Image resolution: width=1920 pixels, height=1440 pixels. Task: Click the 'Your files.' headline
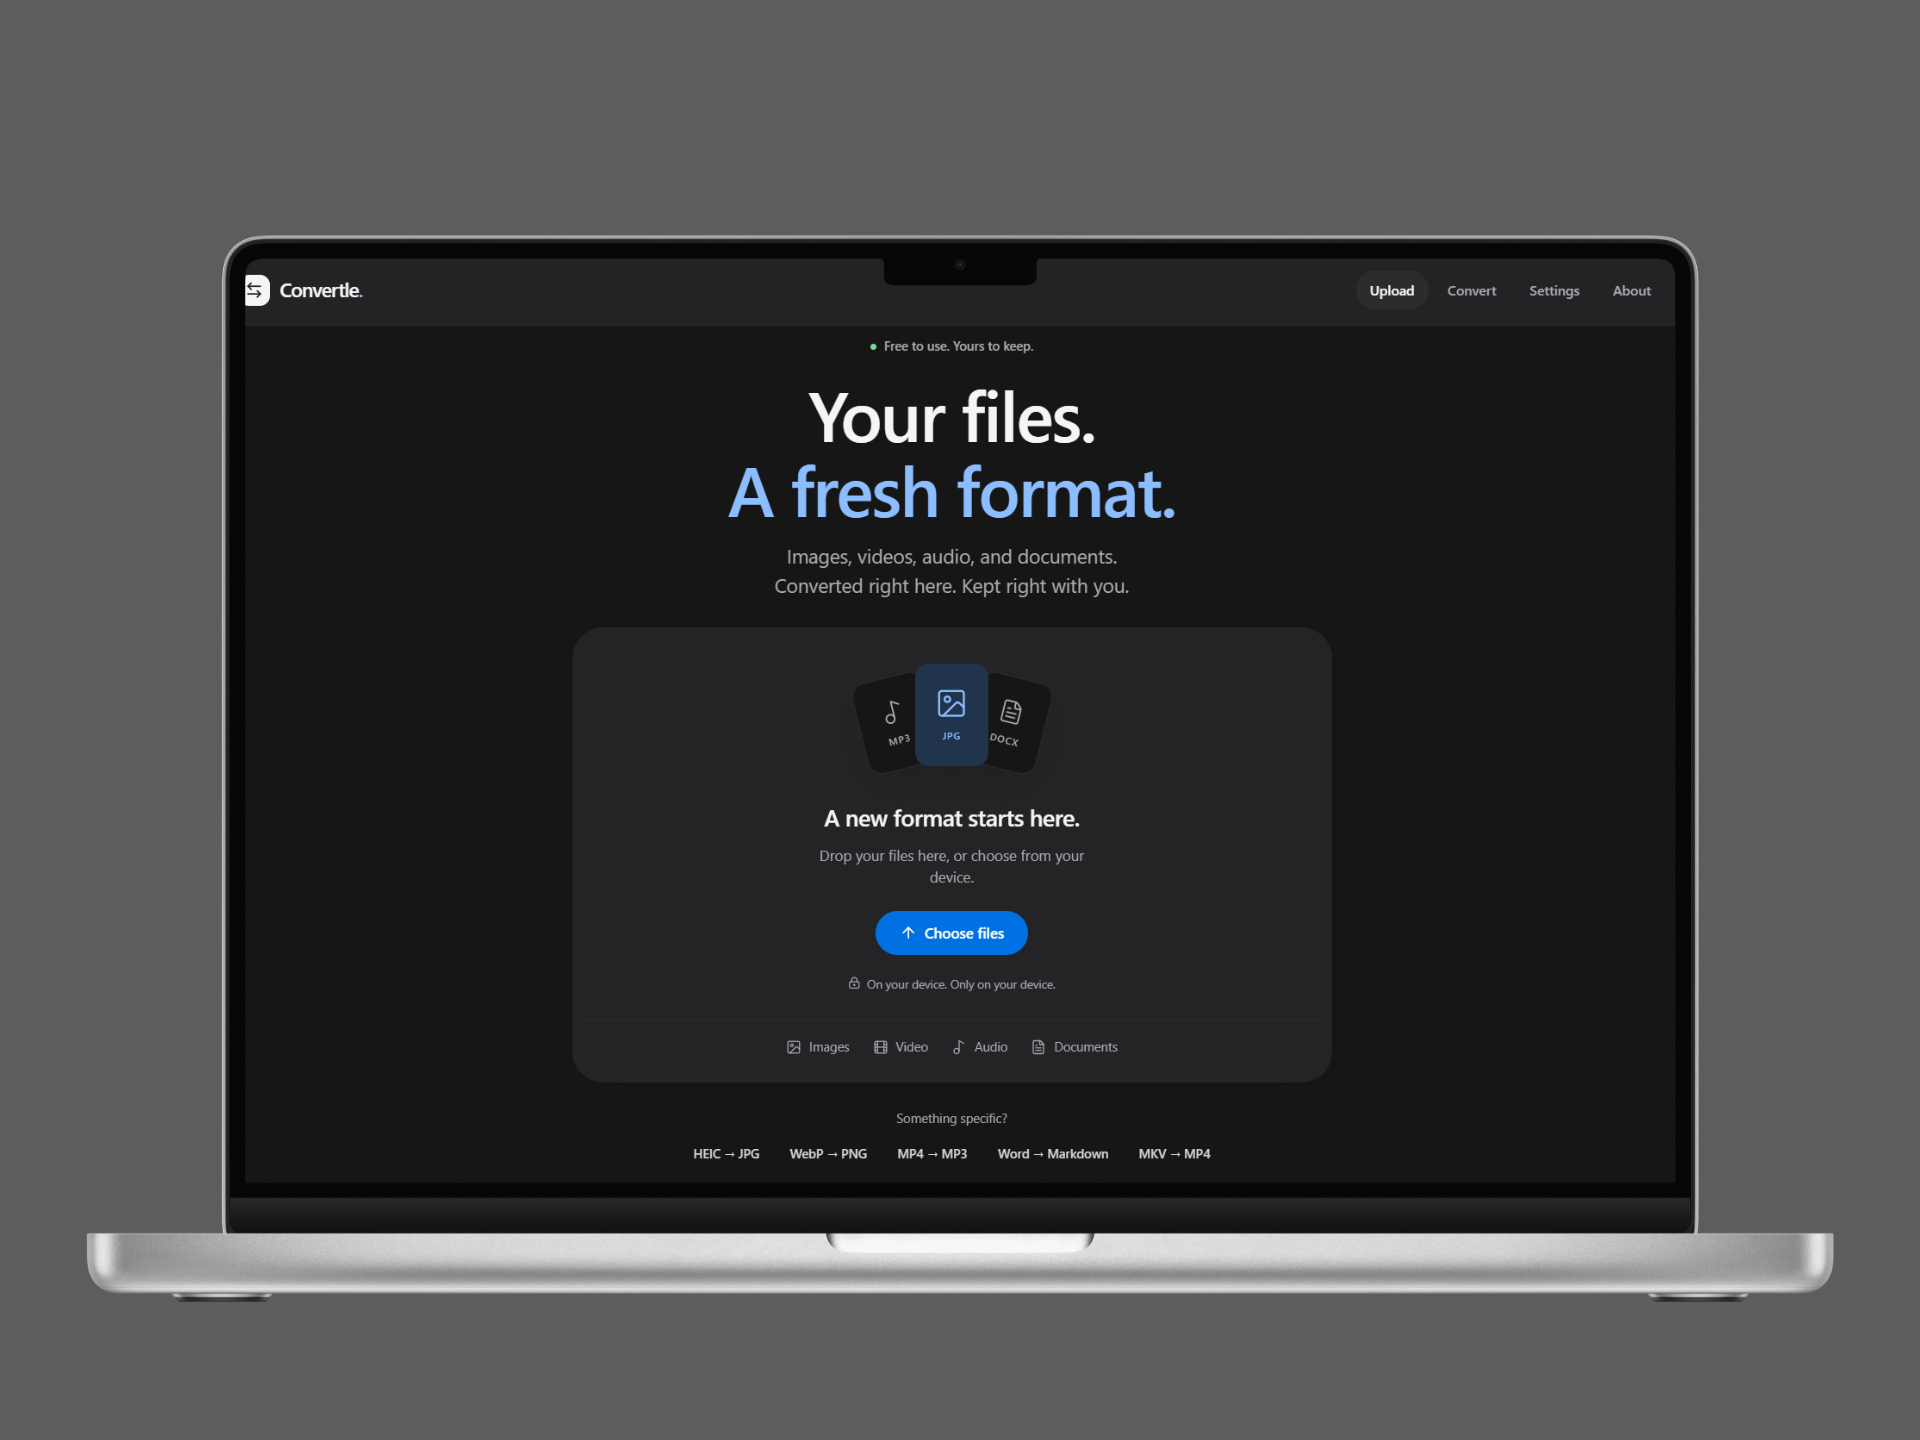(x=951, y=418)
